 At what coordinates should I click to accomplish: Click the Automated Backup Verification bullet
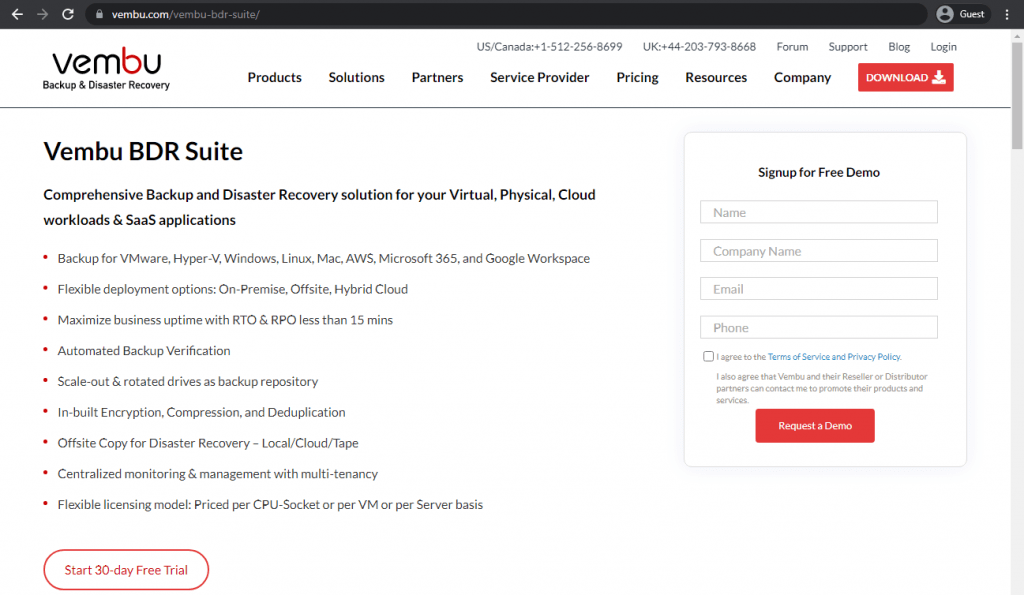tap(144, 351)
